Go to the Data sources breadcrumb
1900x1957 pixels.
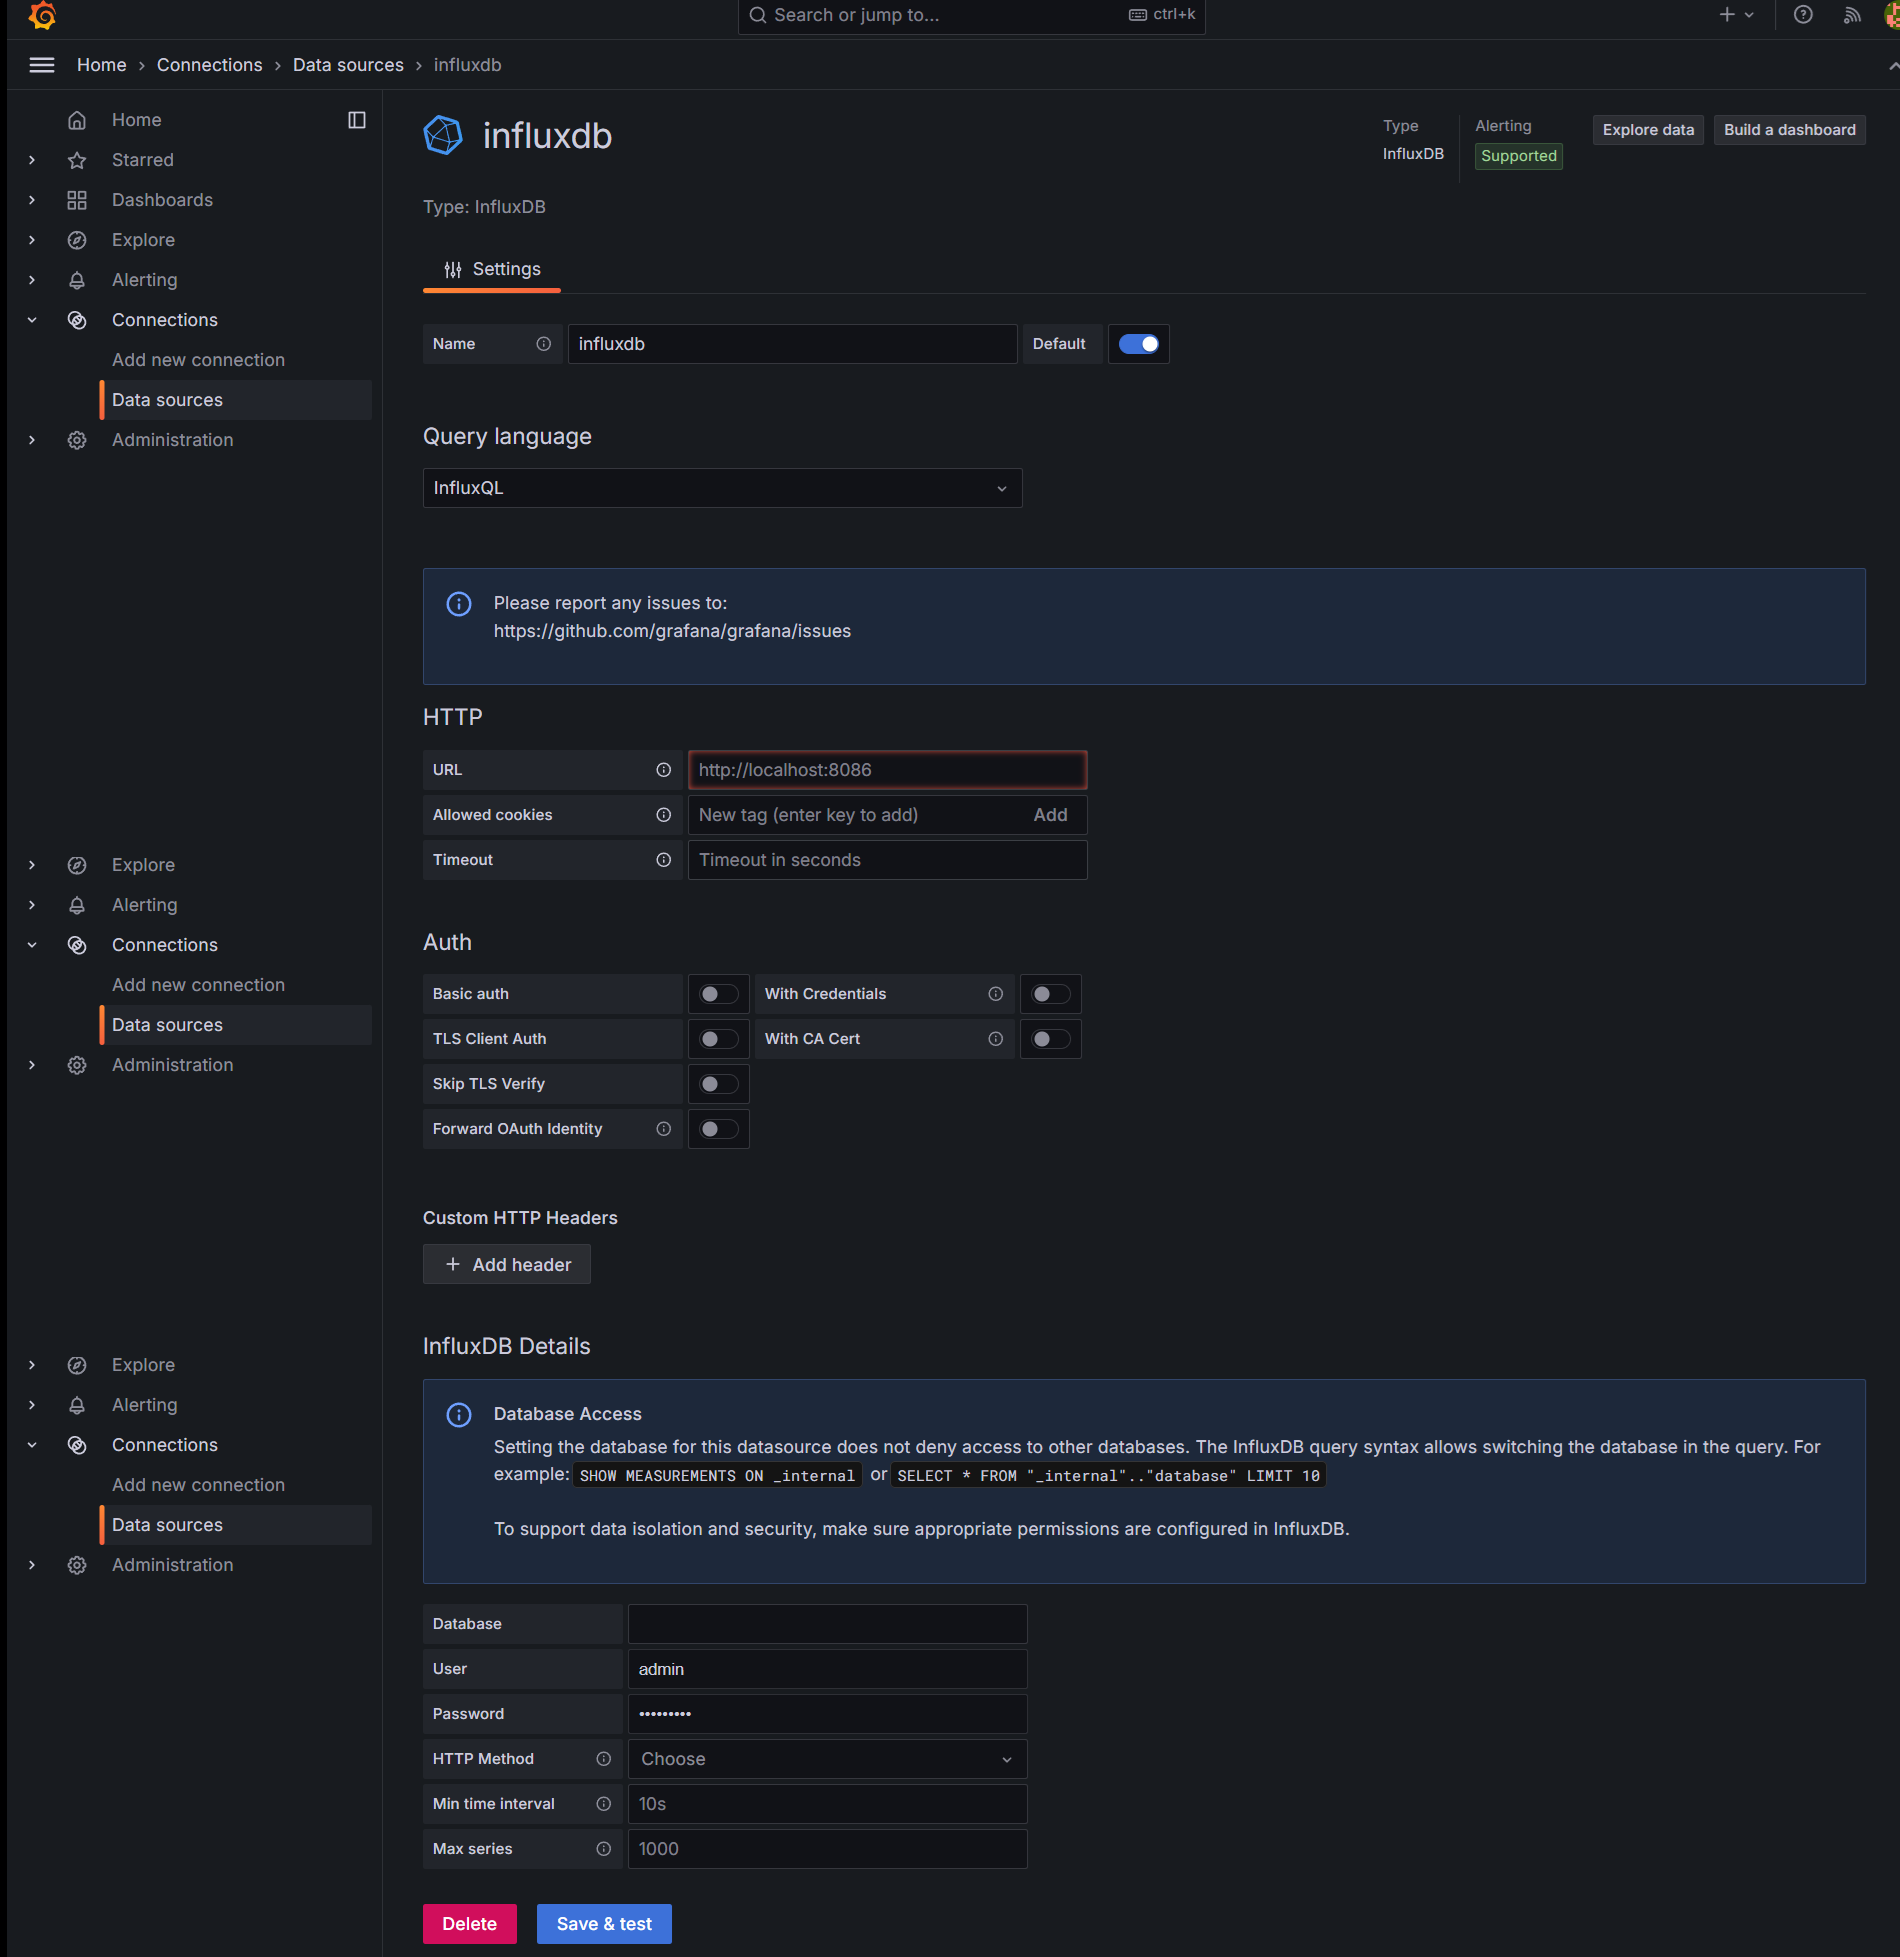[x=348, y=65]
